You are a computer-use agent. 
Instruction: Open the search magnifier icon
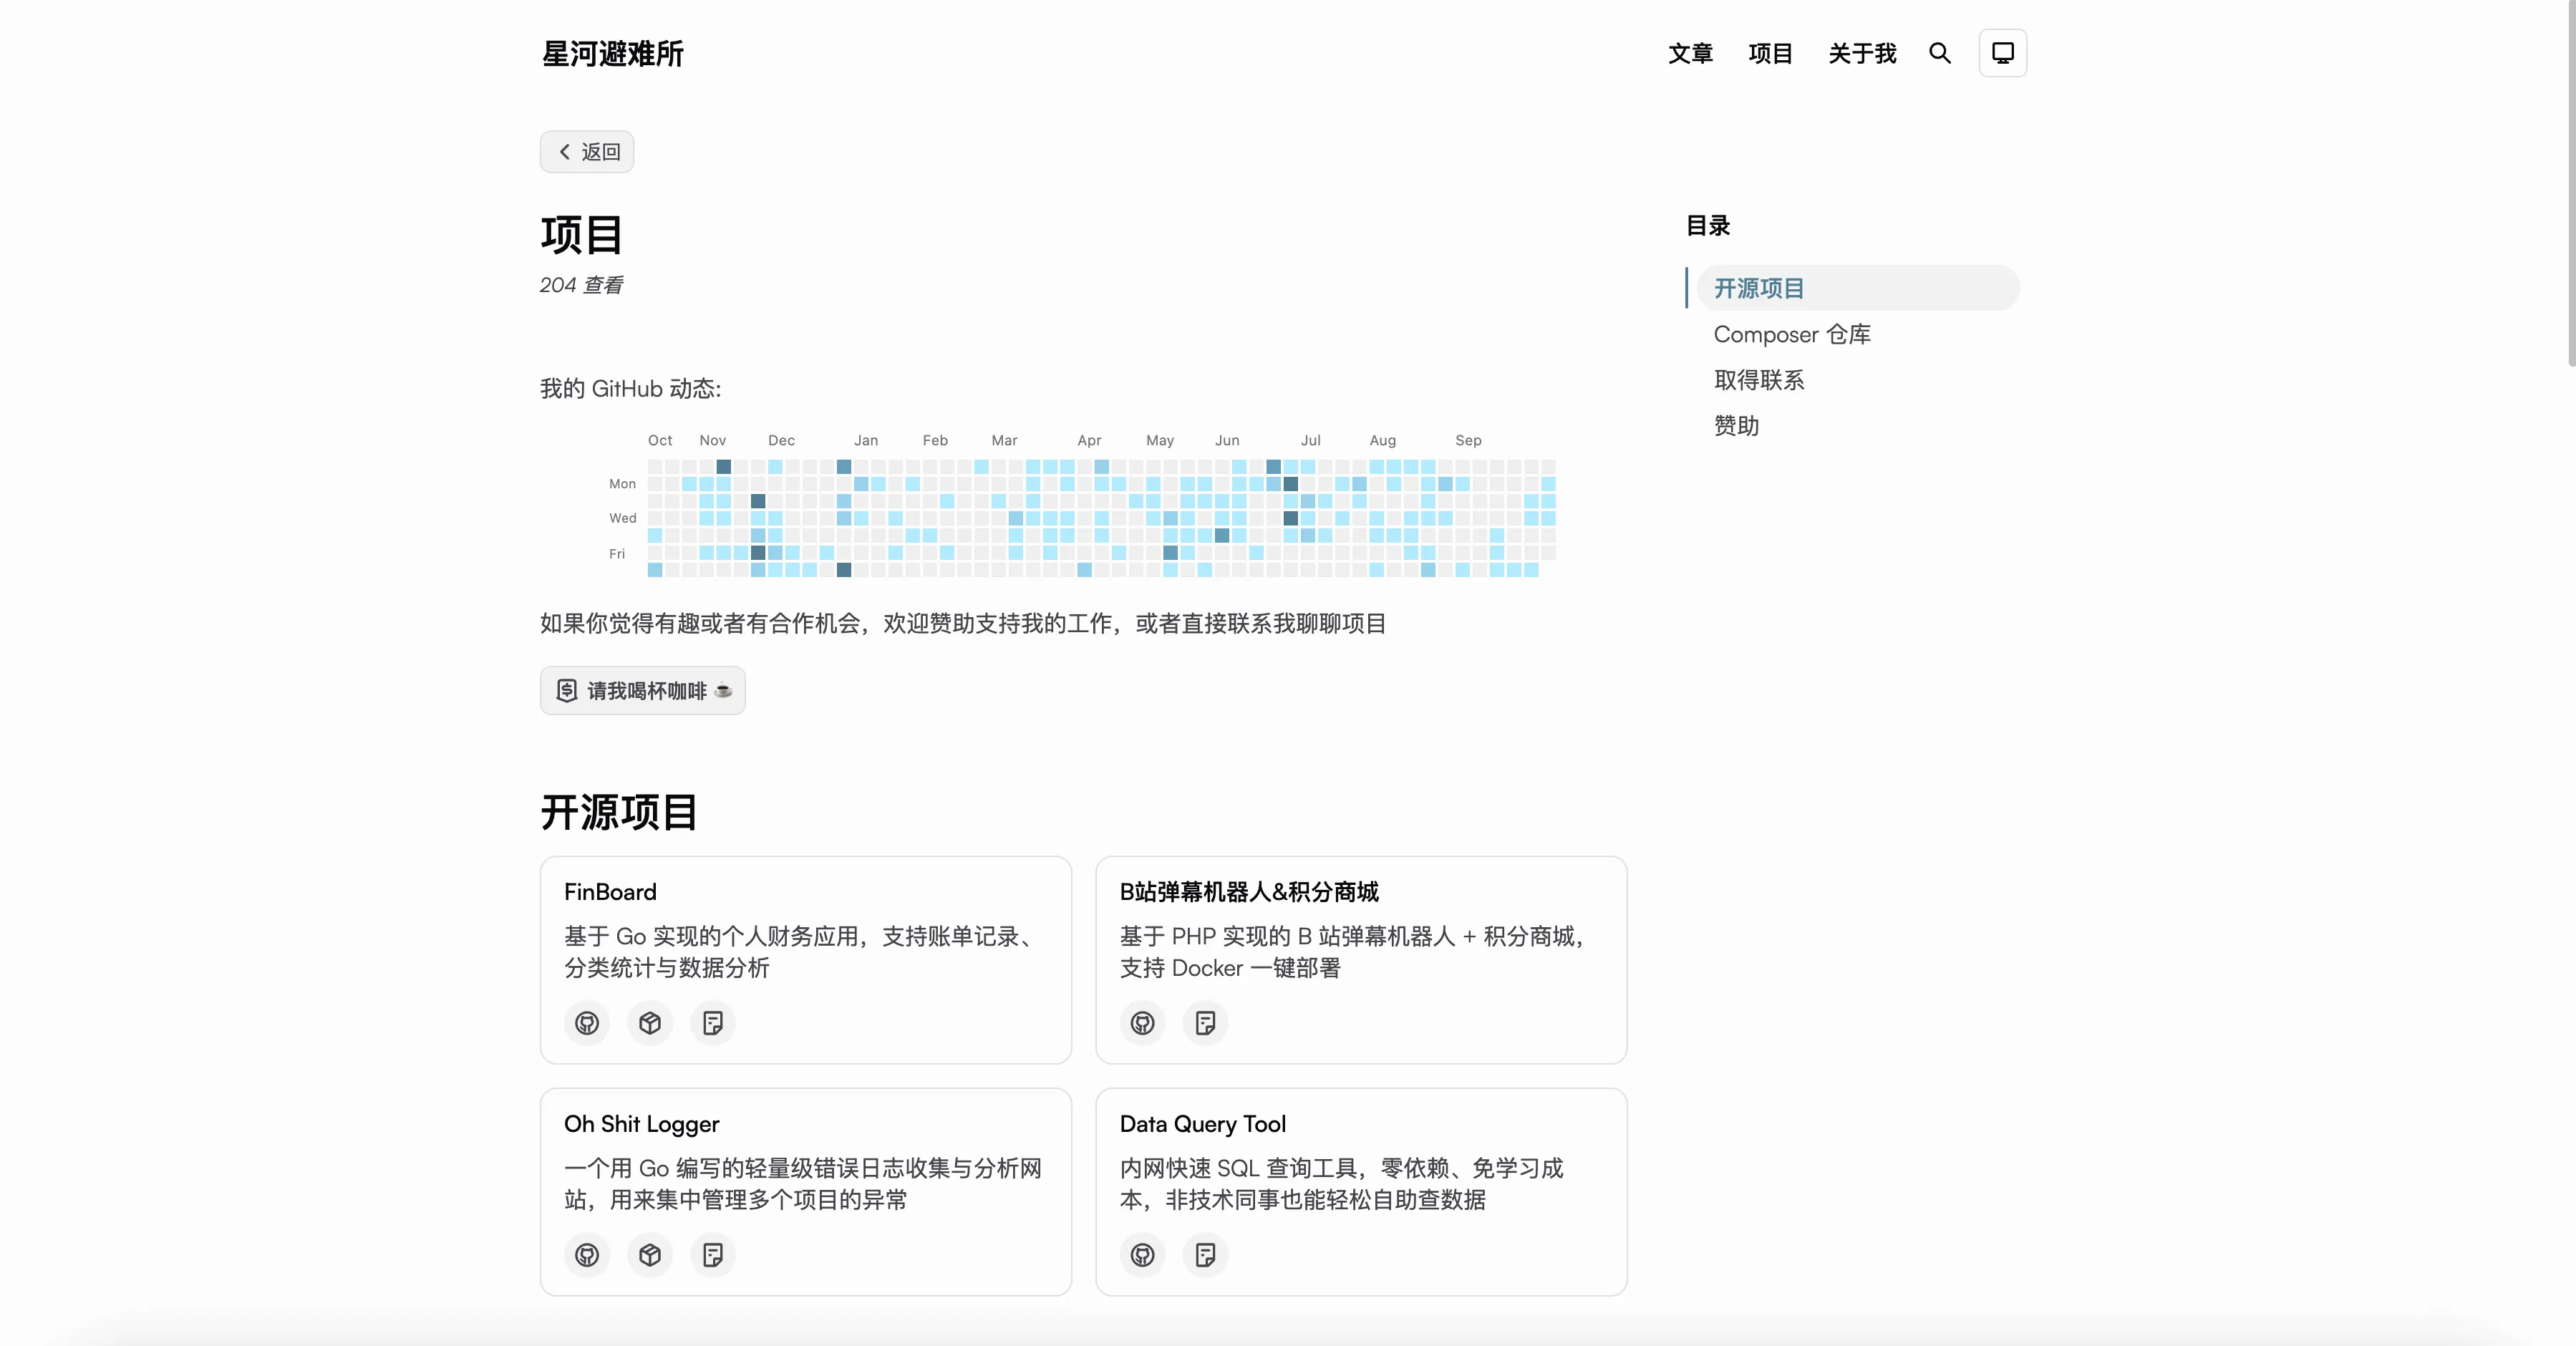pyautogui.click(x=1939, y=53)
